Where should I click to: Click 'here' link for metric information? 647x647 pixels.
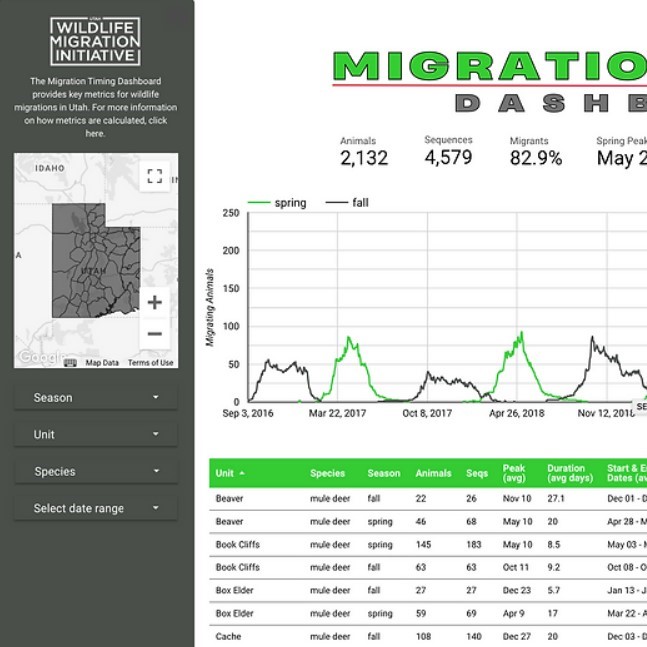point(95,134)
